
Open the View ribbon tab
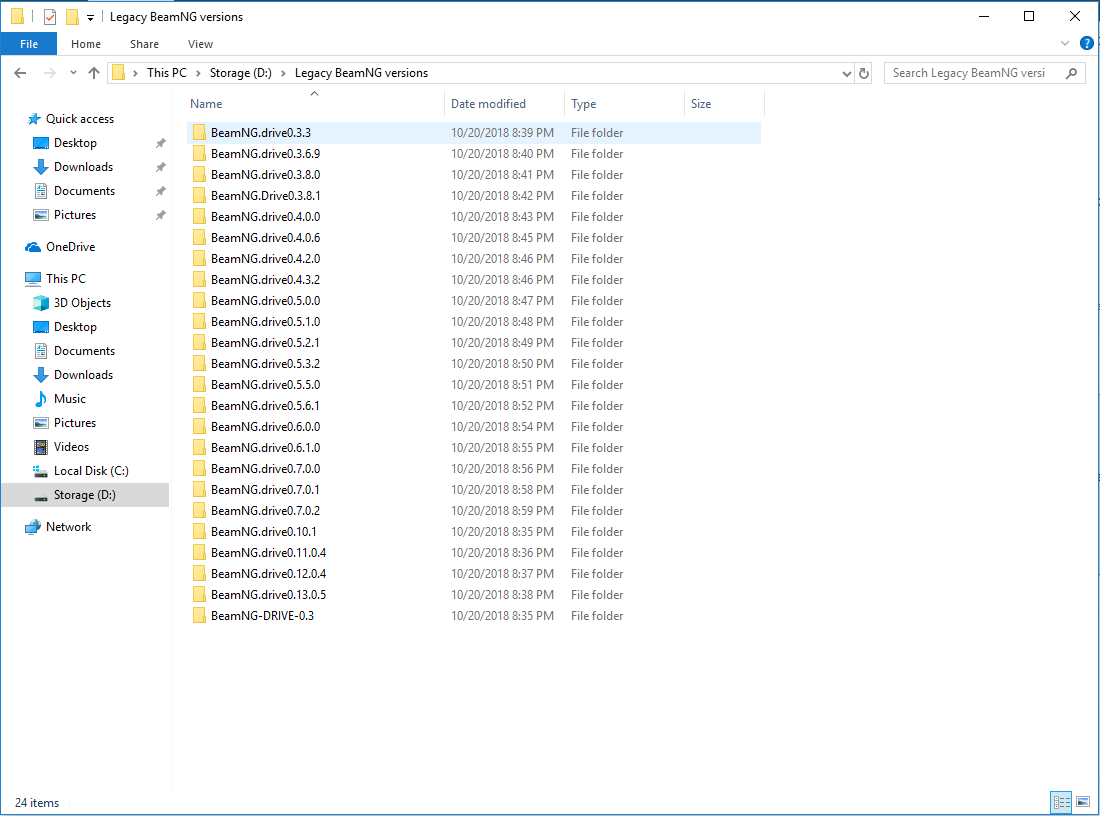point(200,44)
